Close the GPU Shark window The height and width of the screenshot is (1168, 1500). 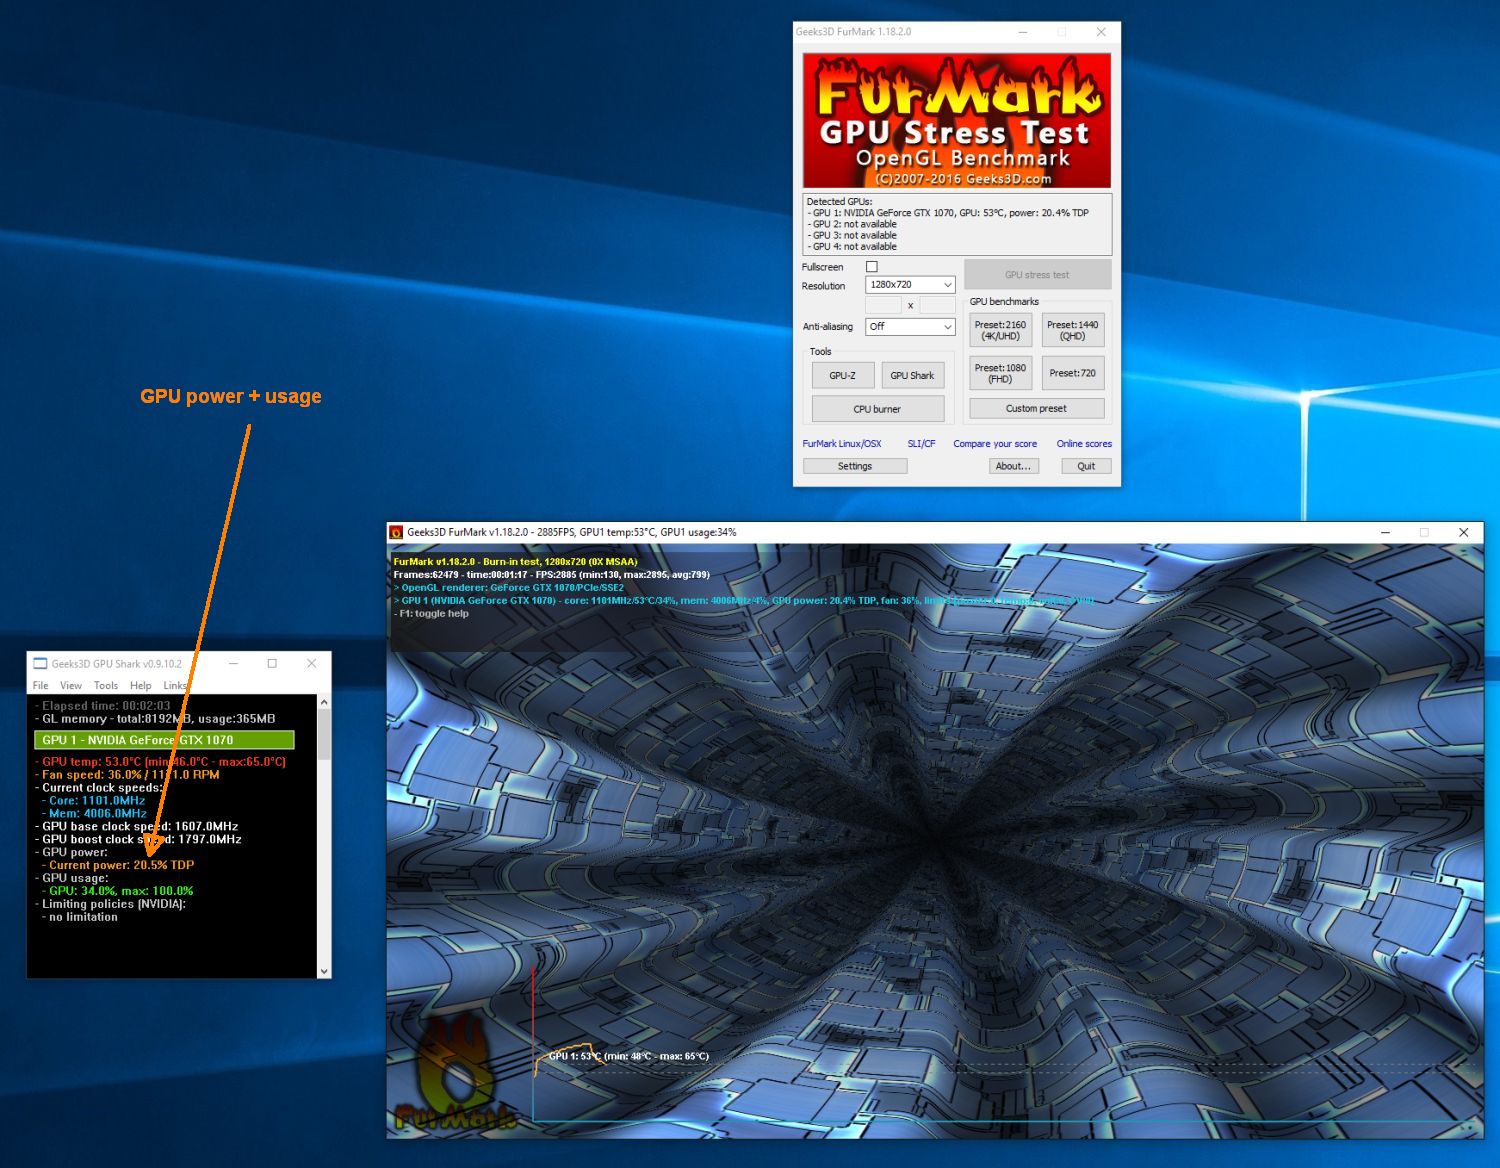(x=311, y=663)
